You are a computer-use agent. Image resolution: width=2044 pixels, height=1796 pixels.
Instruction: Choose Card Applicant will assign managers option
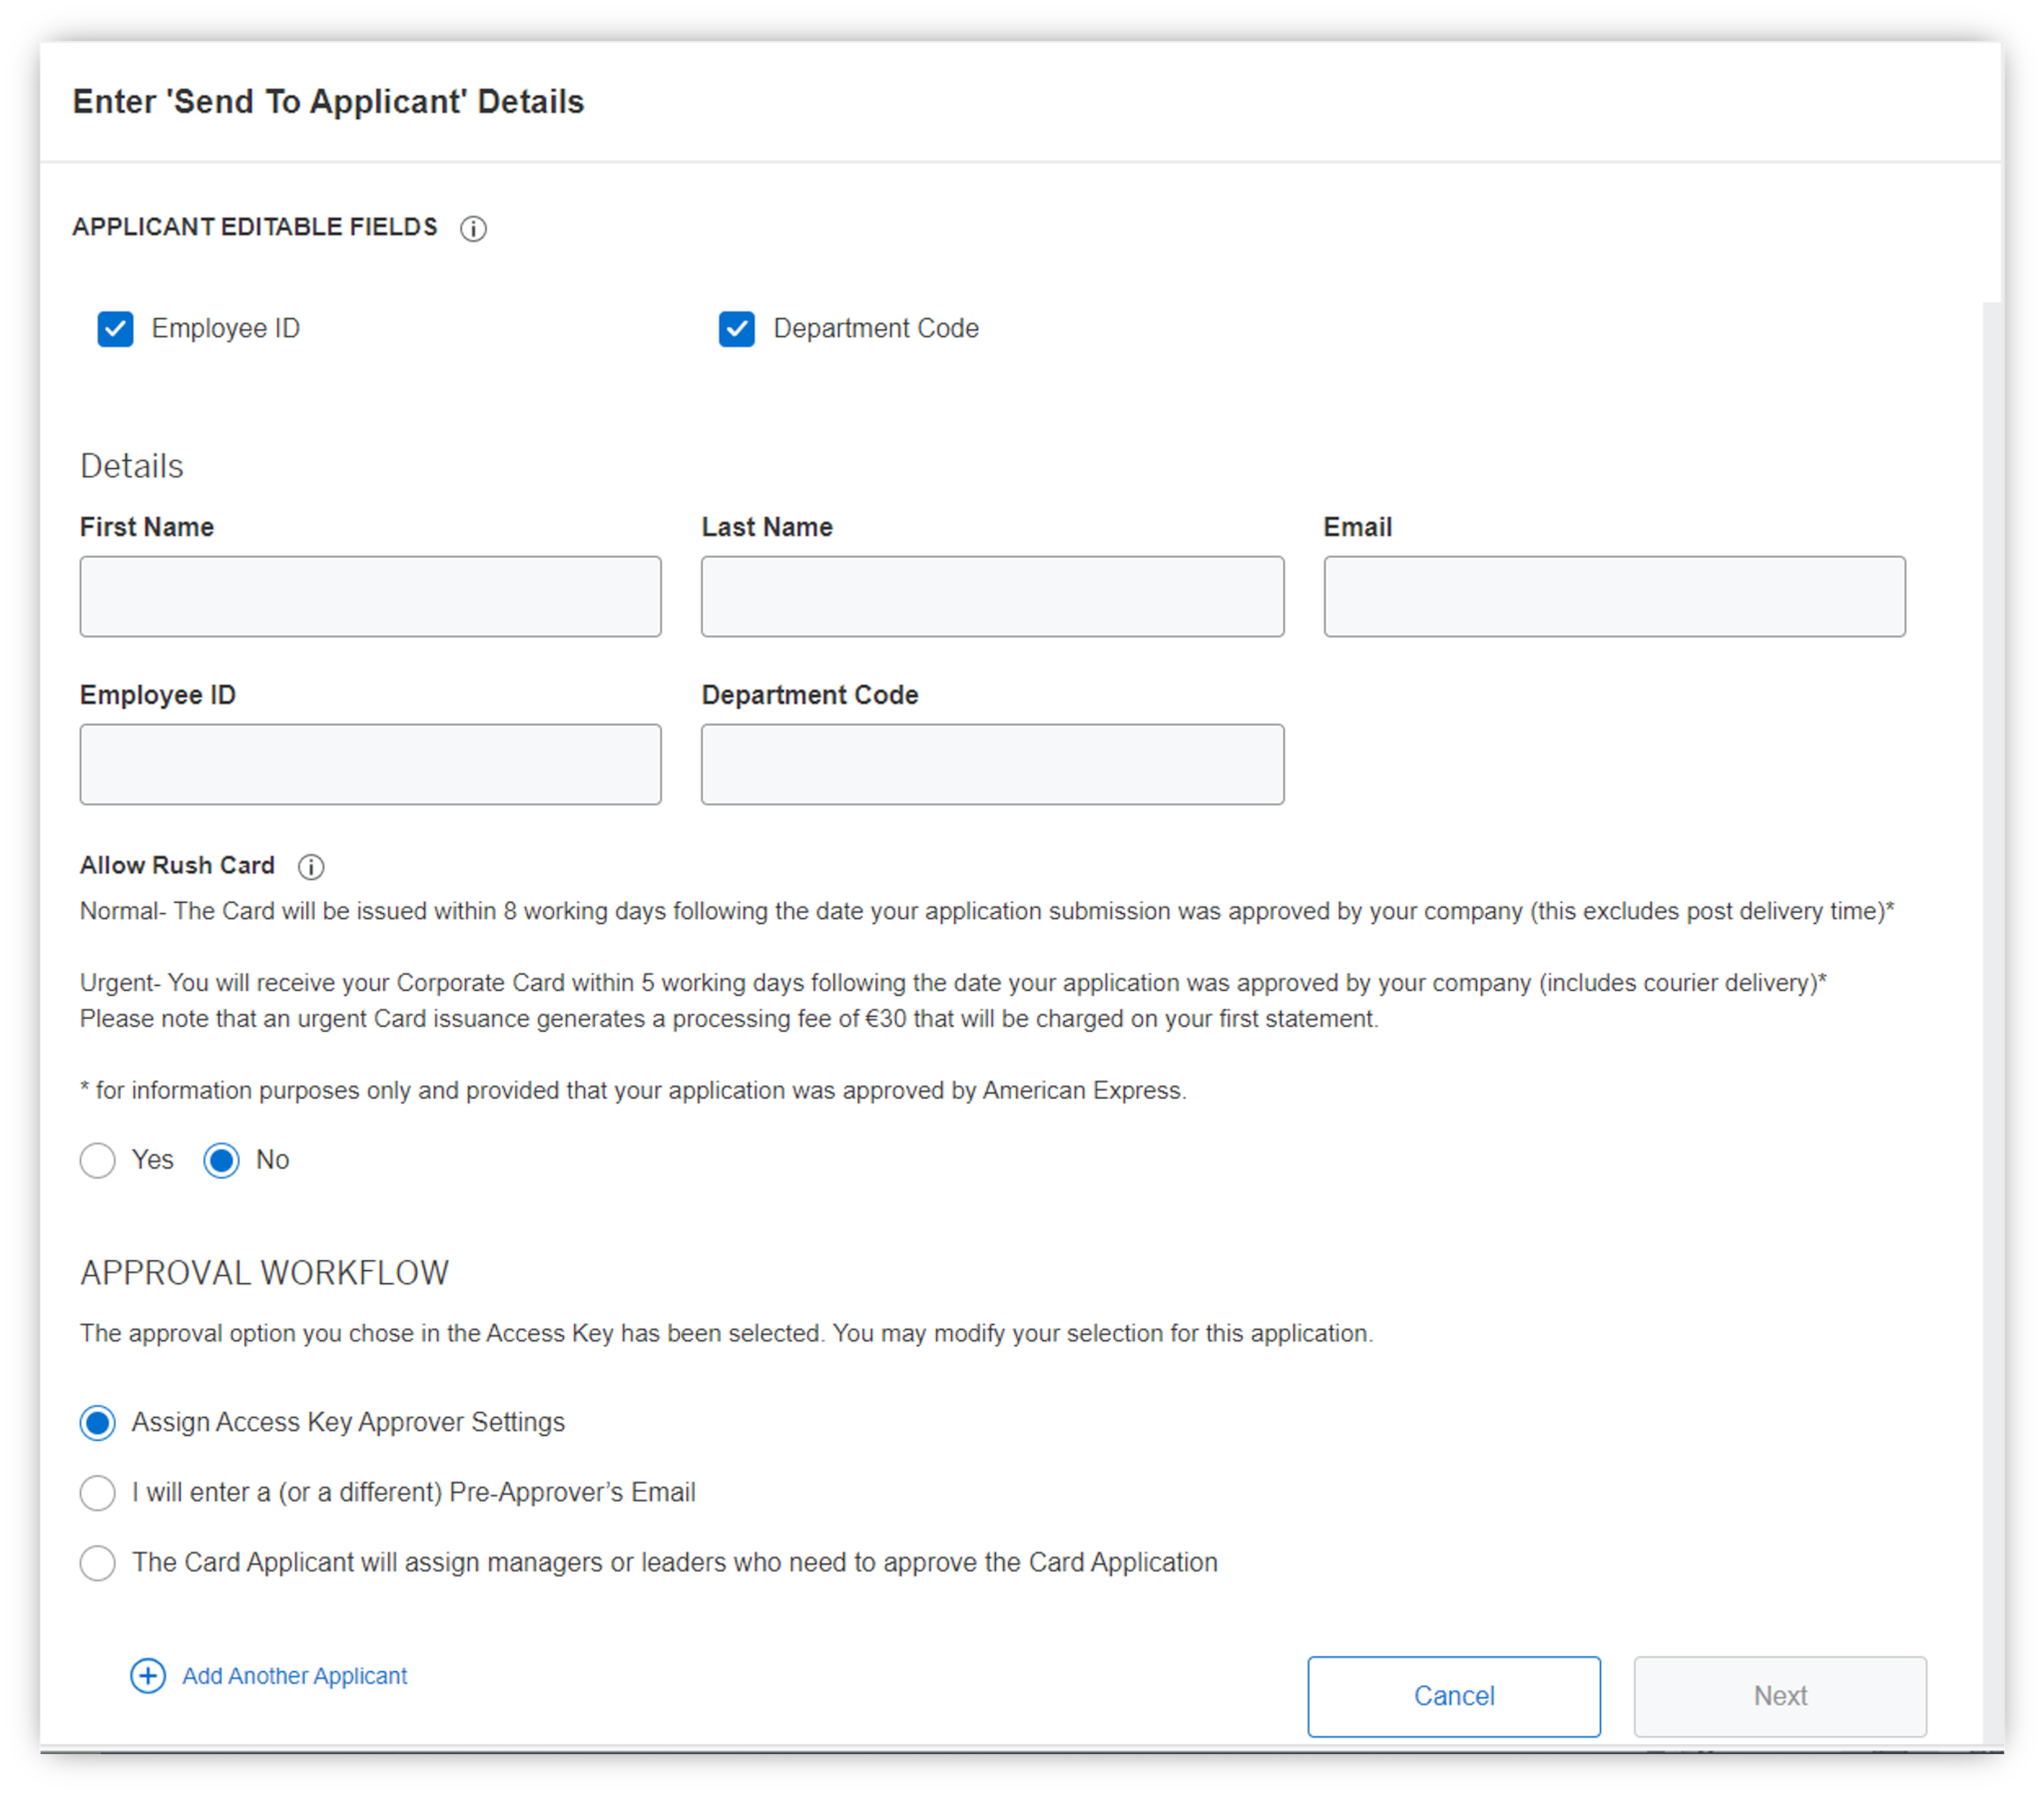coord(98,1563)
